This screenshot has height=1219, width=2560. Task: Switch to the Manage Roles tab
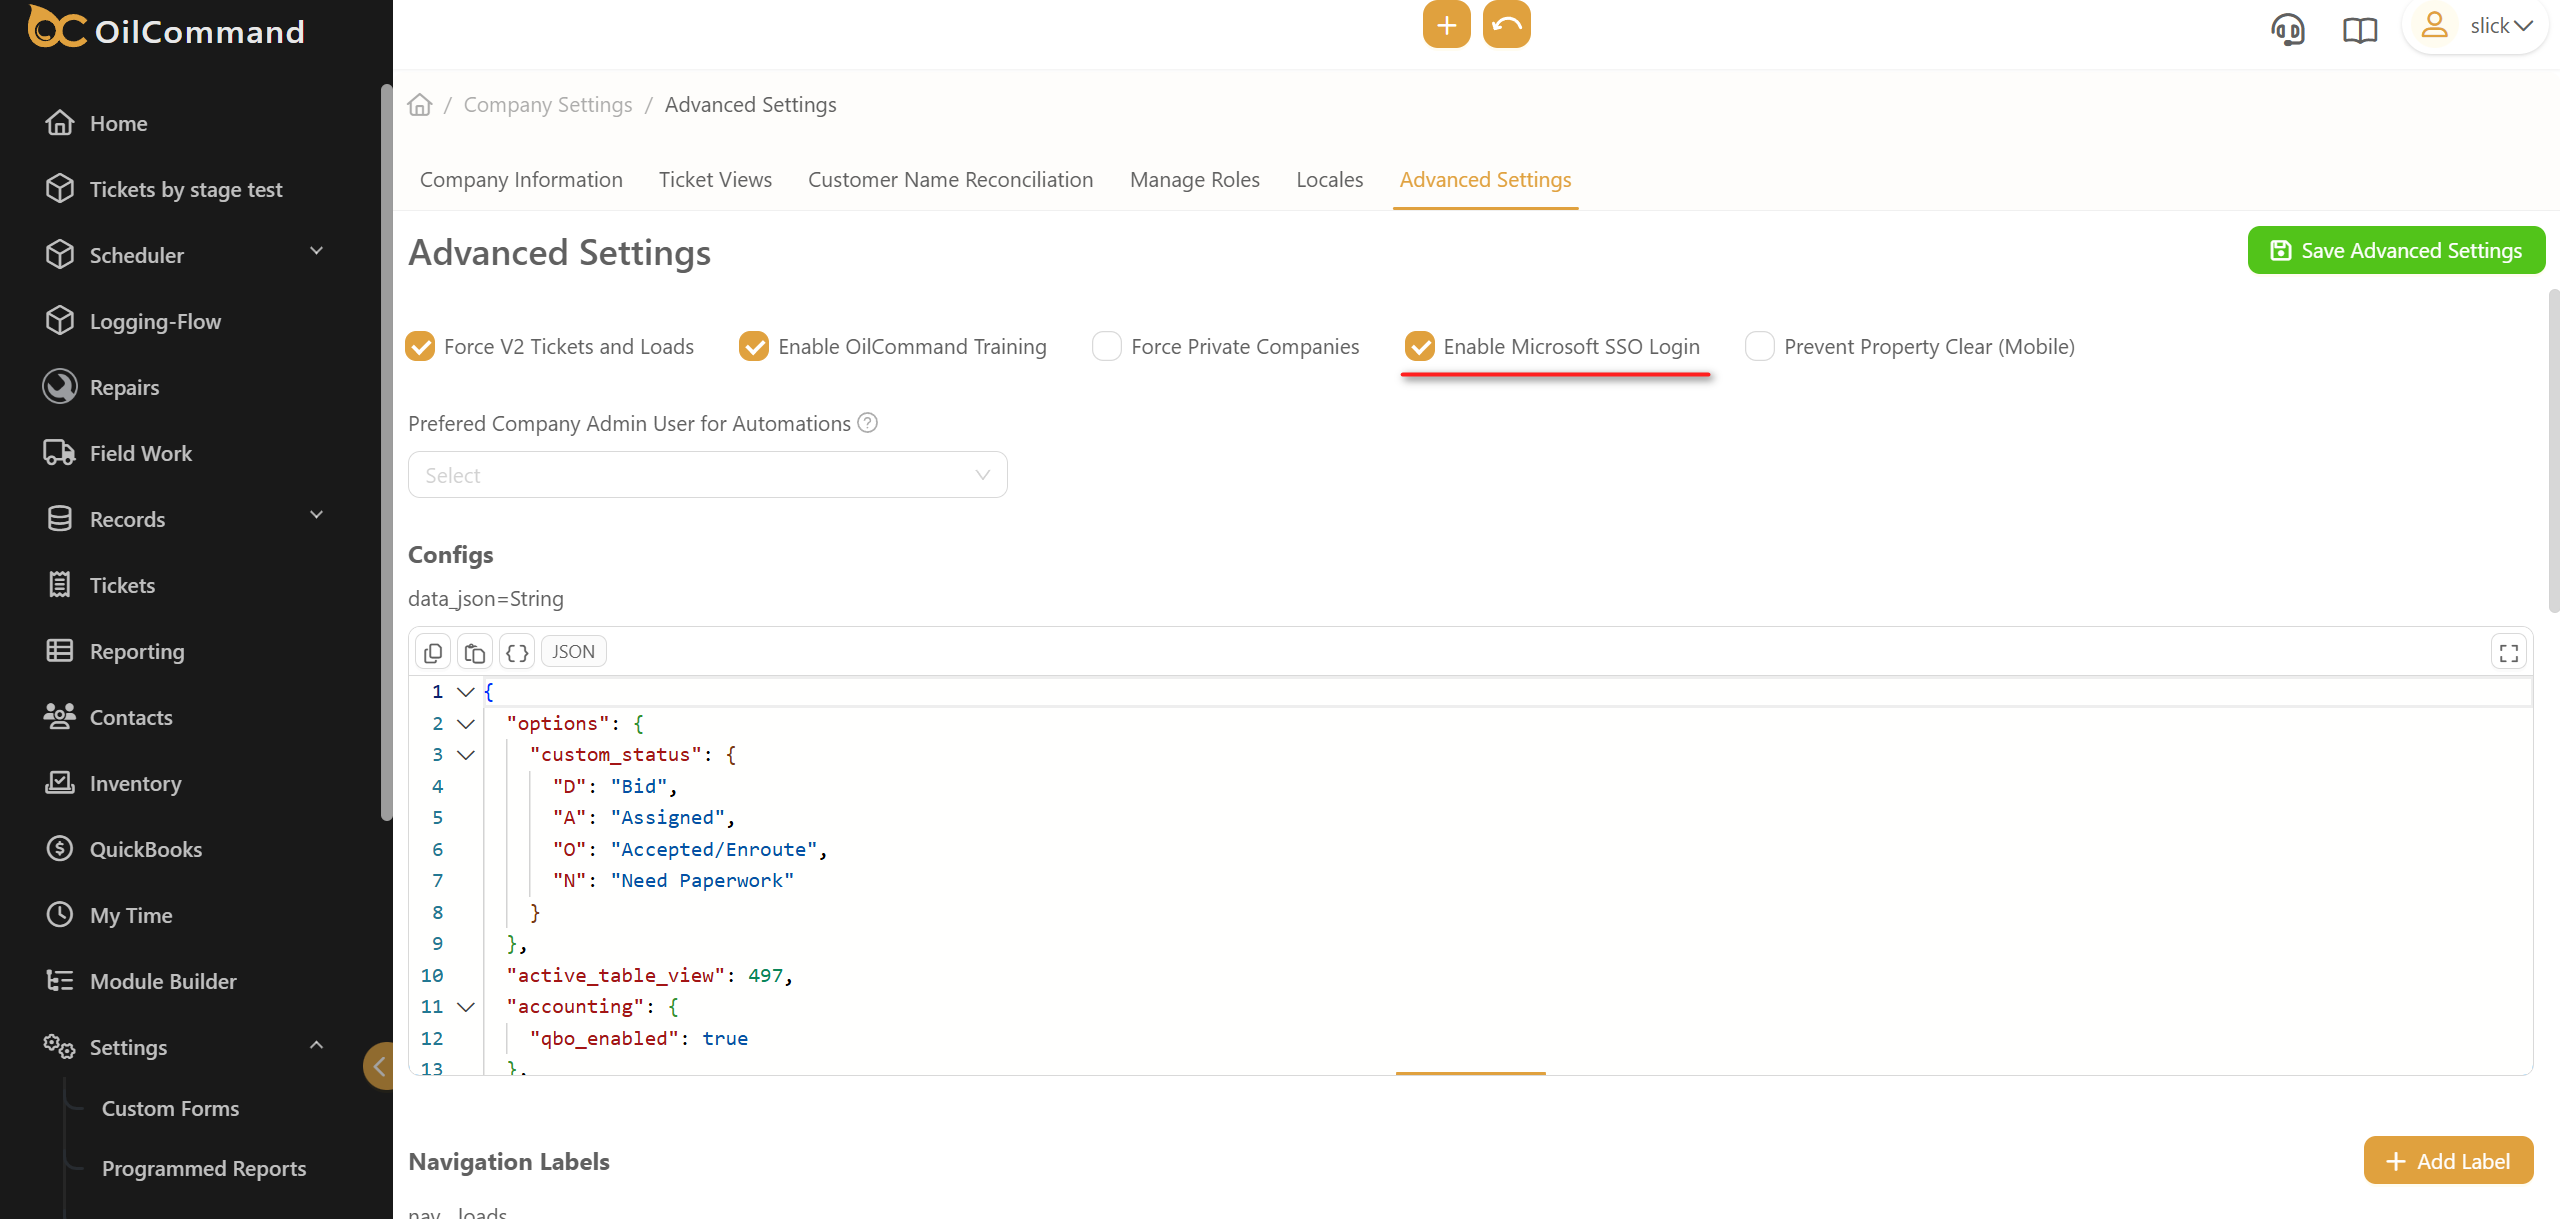click(1194, 180)
